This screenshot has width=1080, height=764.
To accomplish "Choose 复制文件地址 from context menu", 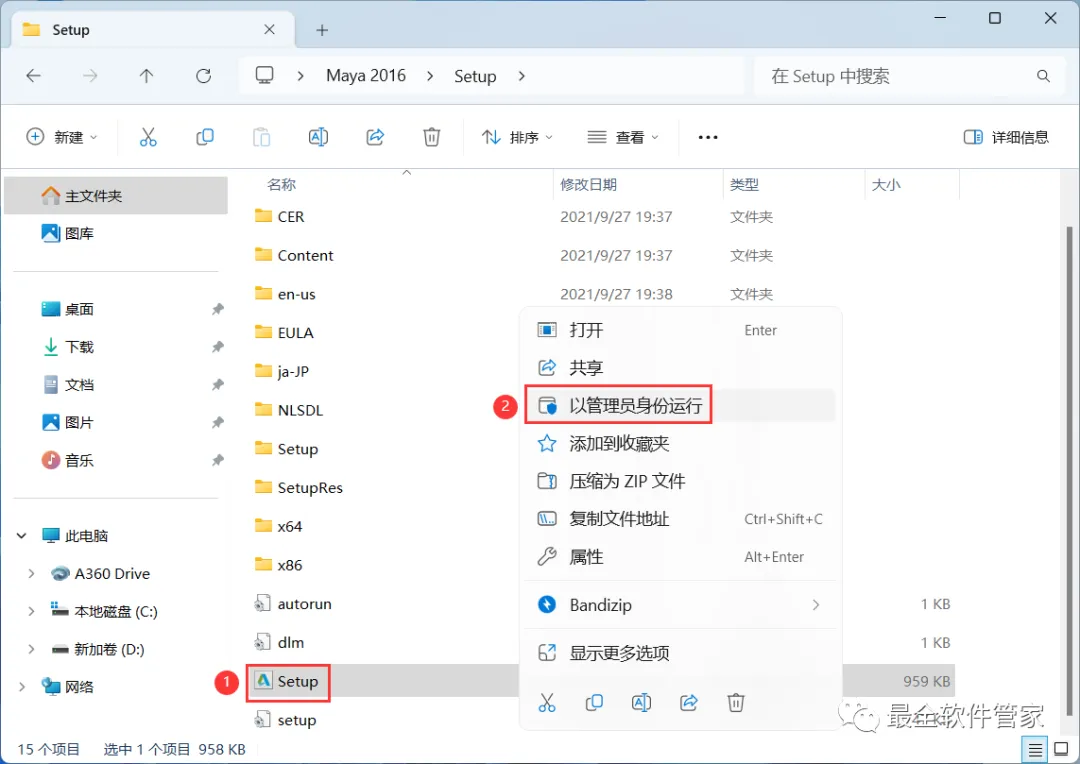I will click(x=680, y=519).
